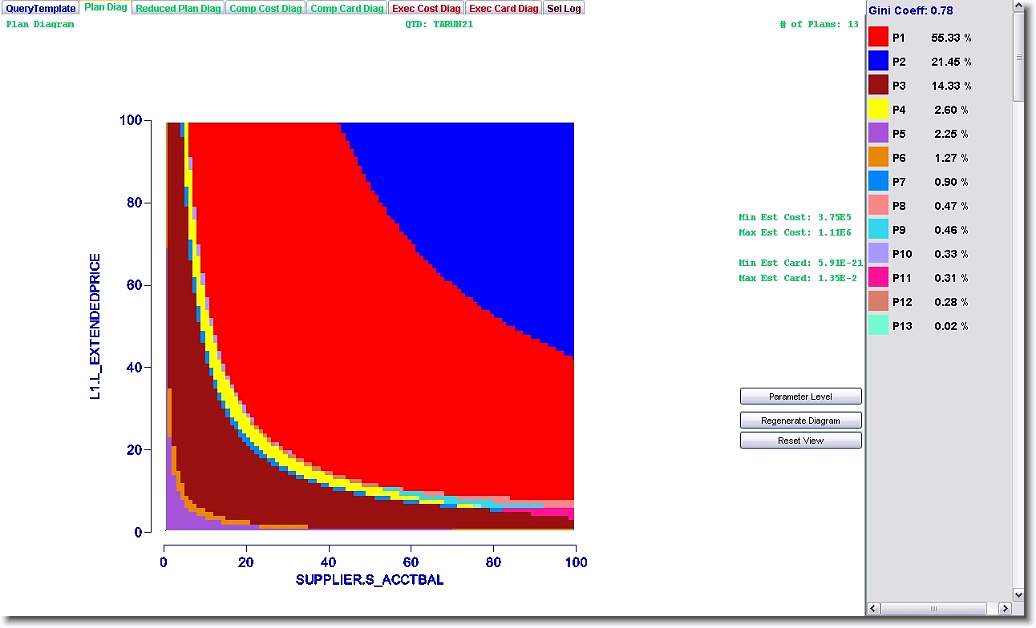Image resolution: width=1036 pixels, height=628 pixels.
Task: Select the Comp Cost Diag tab
Action: pyautogui.click(x=265, y=8)
